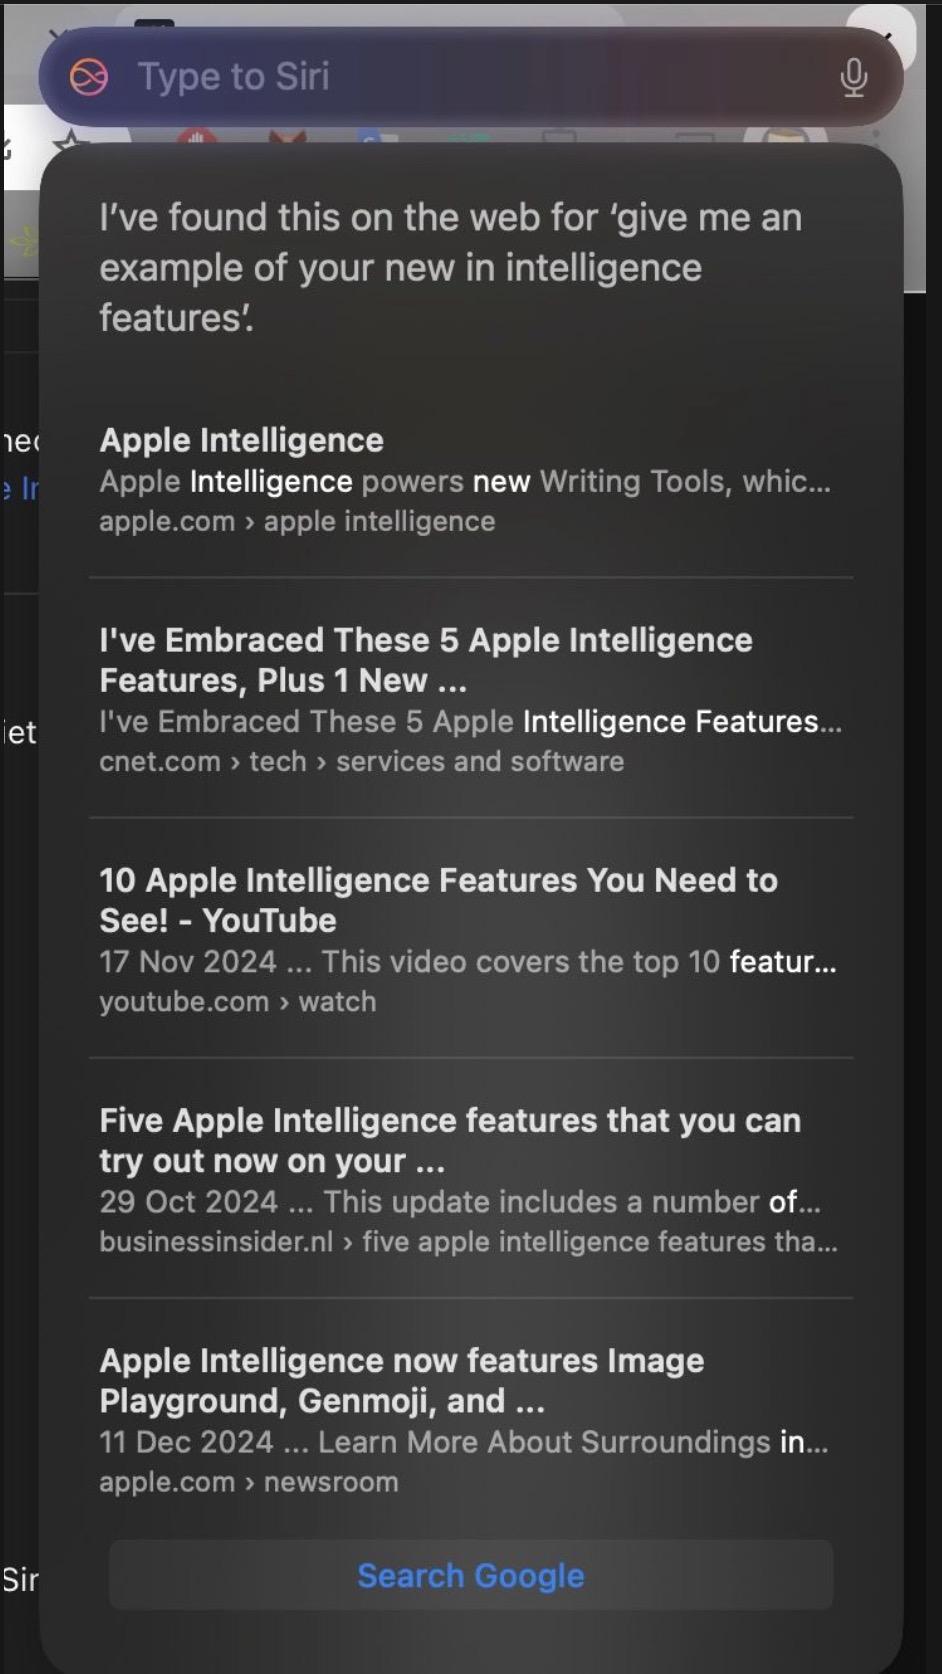Viewport: 942px width, 1674px height.
Task: Click the 11 Dec 2024 Surroundings snippet
Action: (464, 1441)
